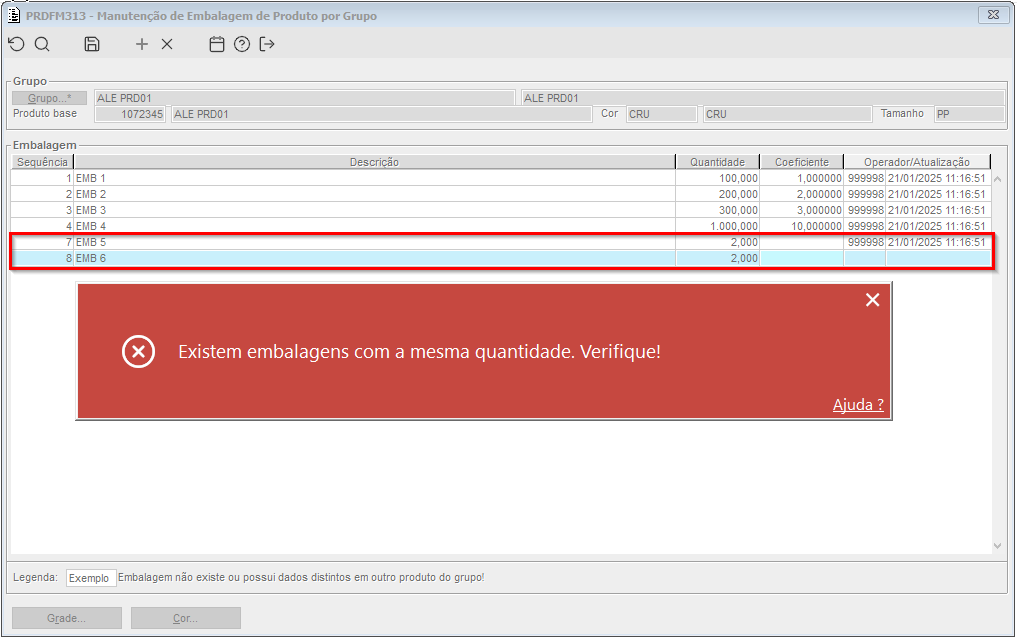Dismiss the red error message with X

coord(872,300)
